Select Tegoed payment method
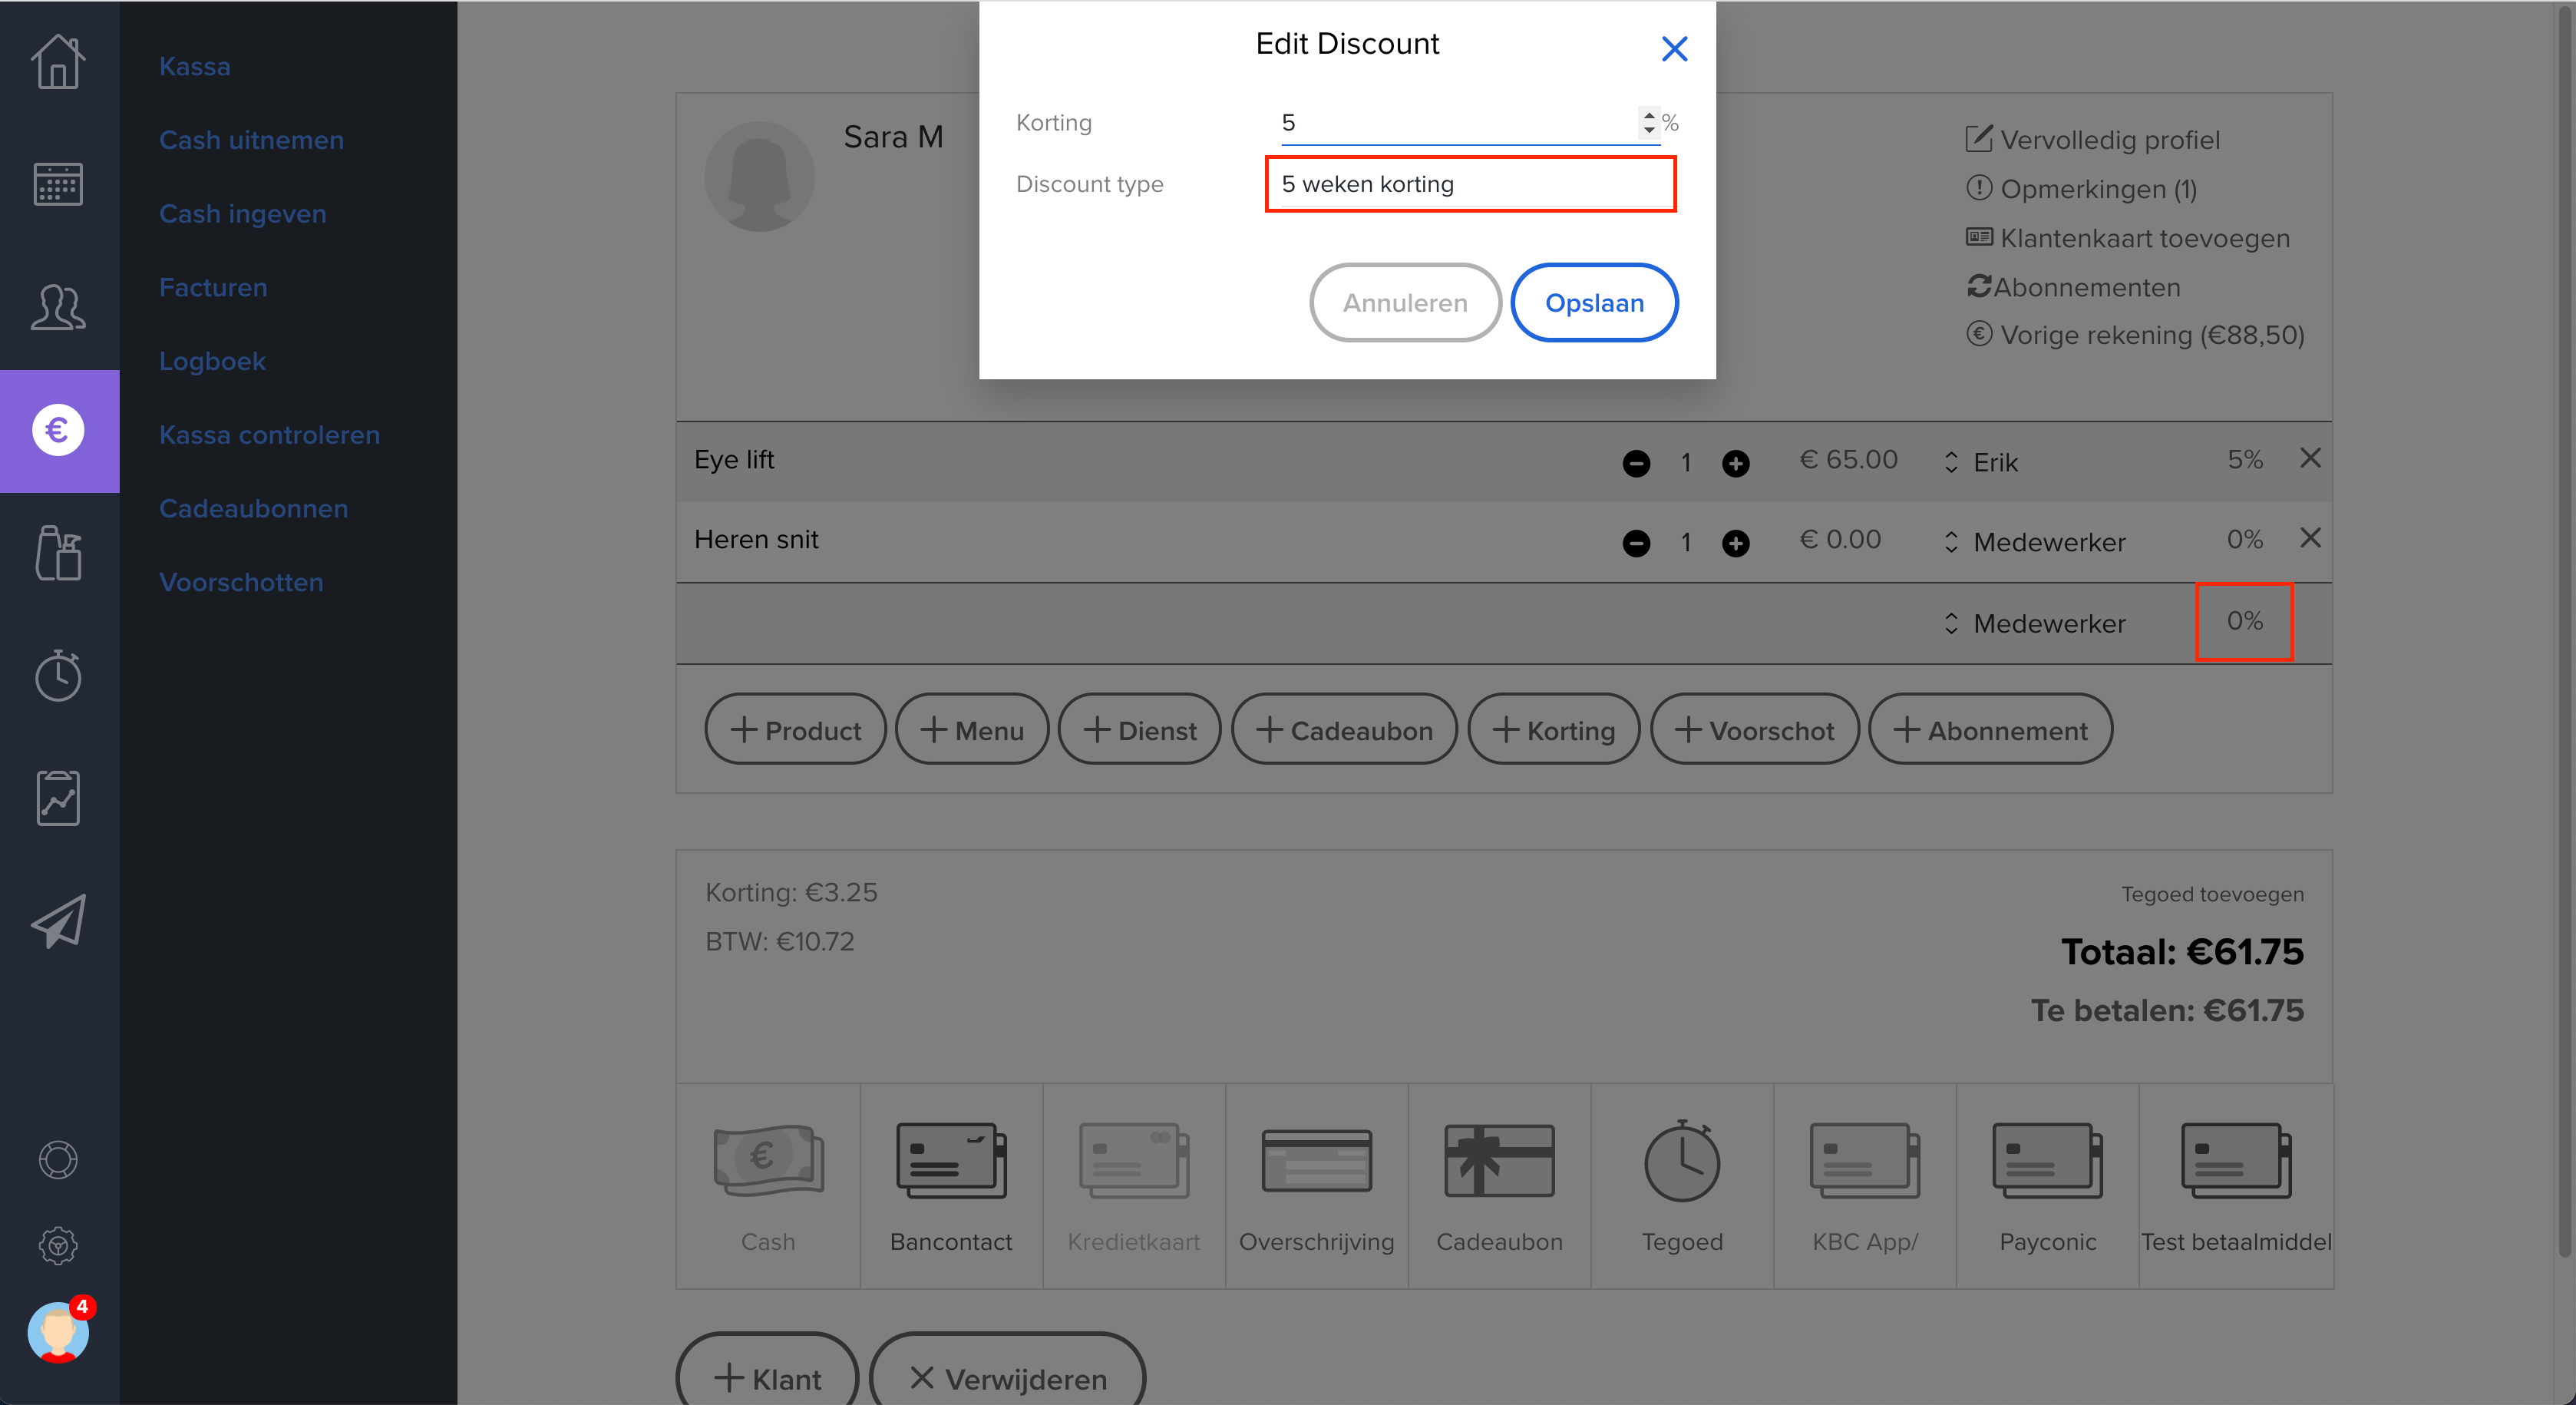 pos(1682,1186)
